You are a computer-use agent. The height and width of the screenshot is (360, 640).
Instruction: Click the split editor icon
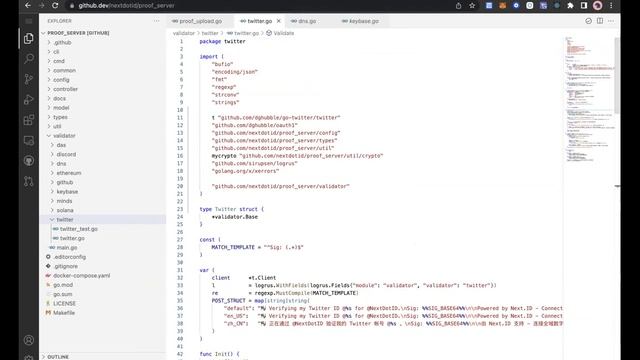(x=600, y=21)
